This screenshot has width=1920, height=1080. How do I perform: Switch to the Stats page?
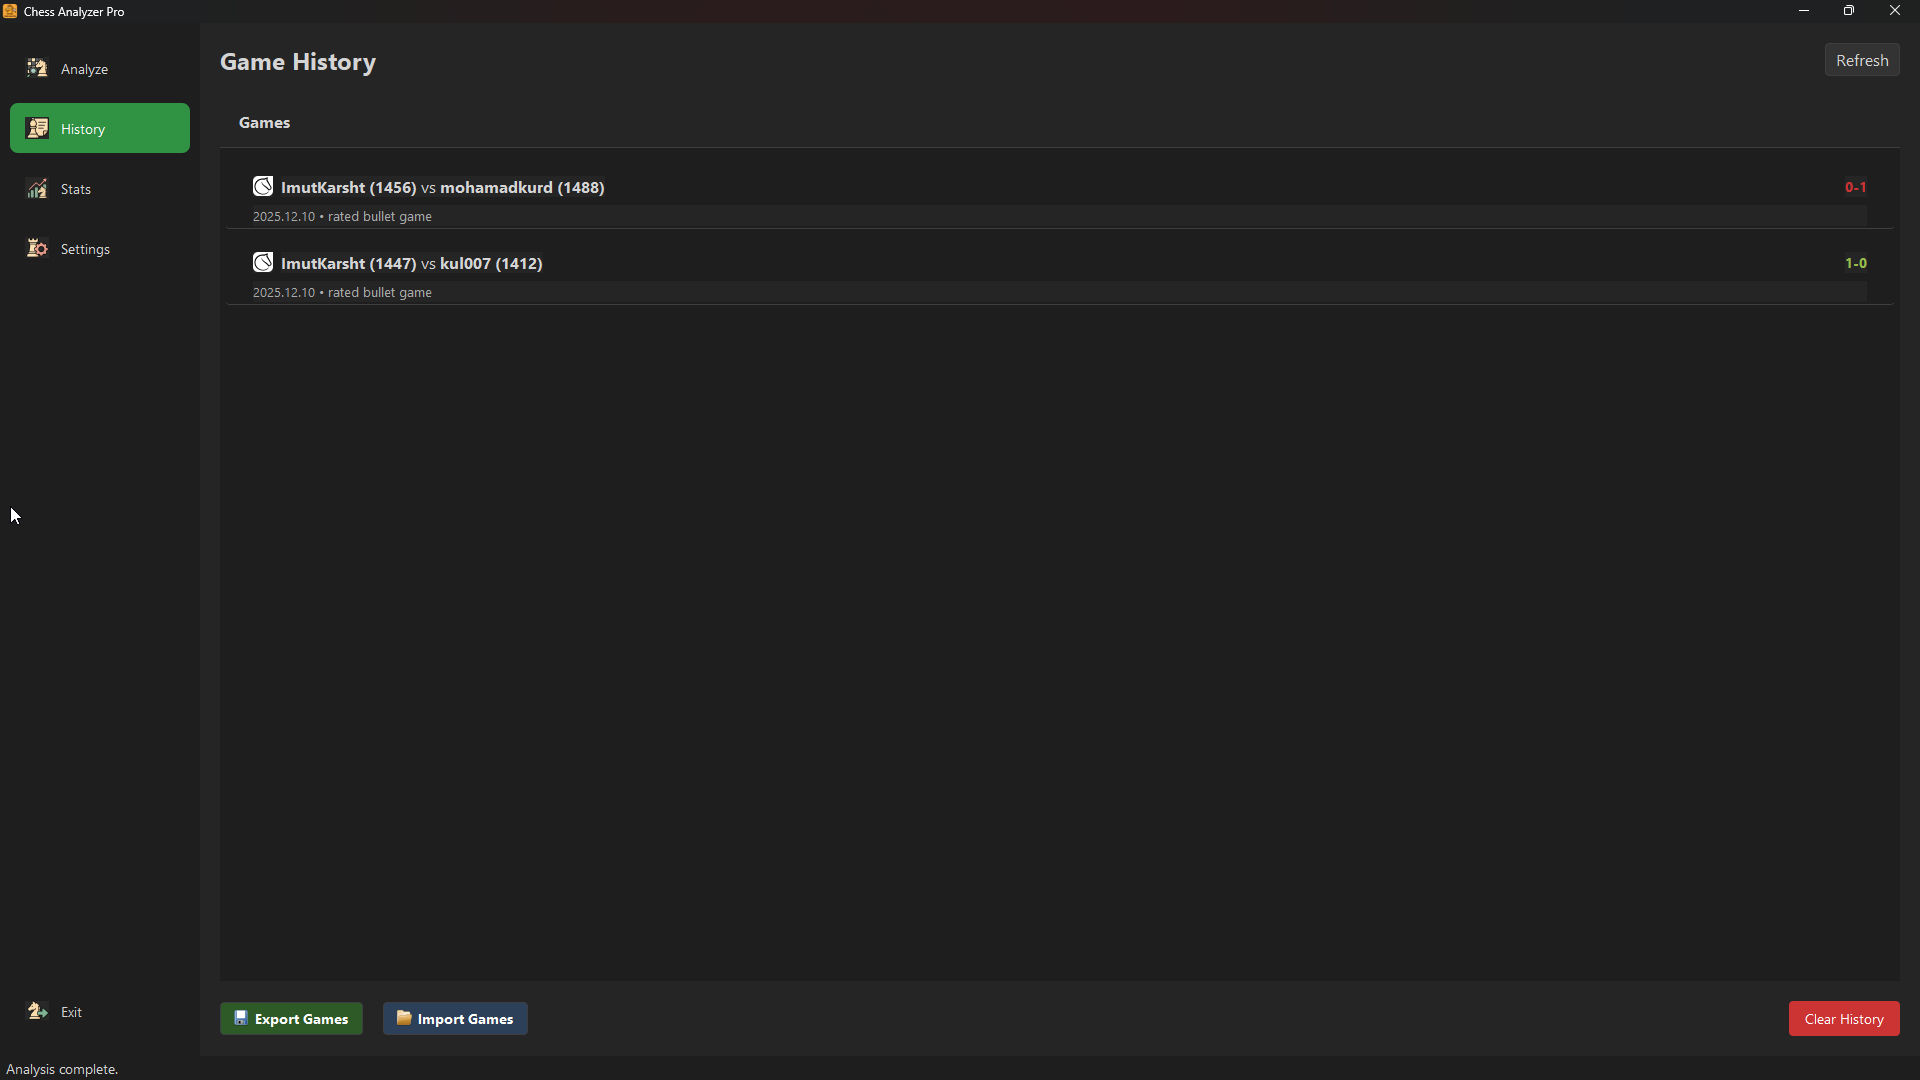[x=100, y=188]
